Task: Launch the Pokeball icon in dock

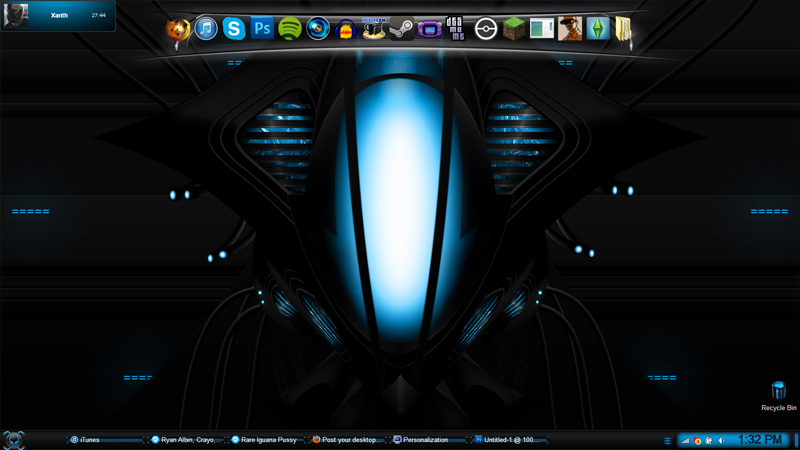Action: coord(485,29)
